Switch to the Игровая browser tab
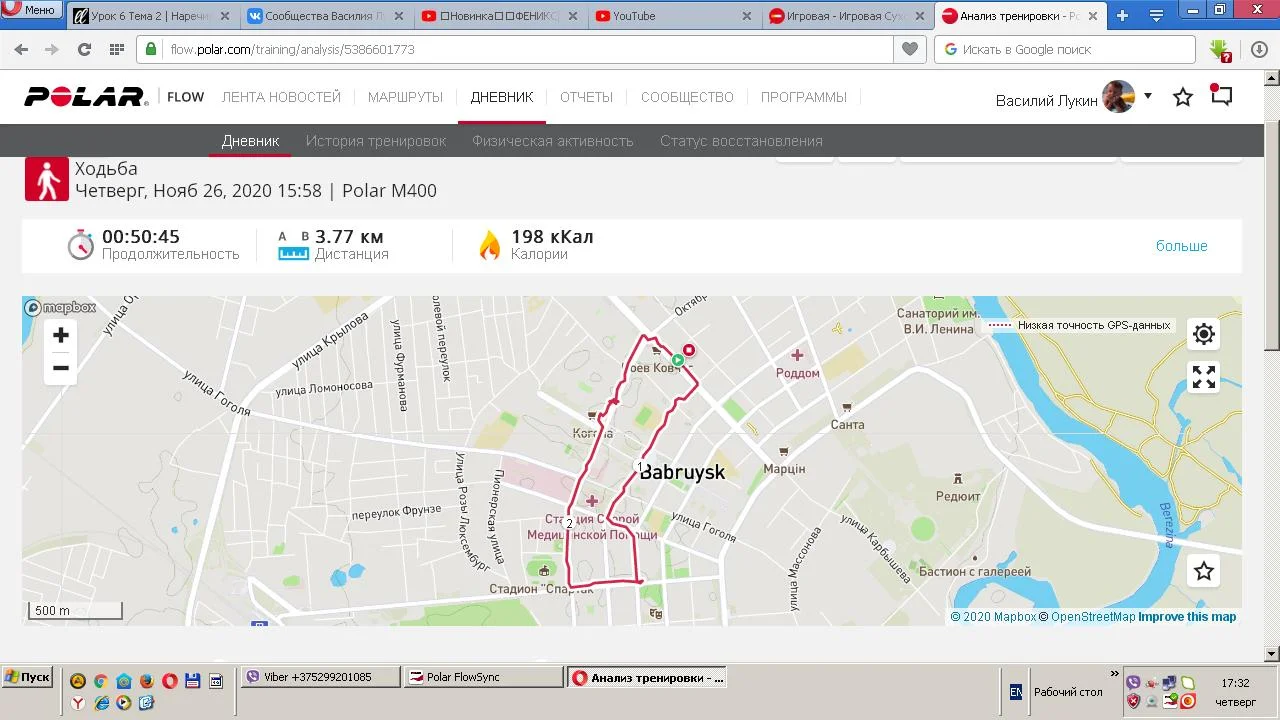The height and width of the screenshot is (720, 1280). [x=847, y=16]
